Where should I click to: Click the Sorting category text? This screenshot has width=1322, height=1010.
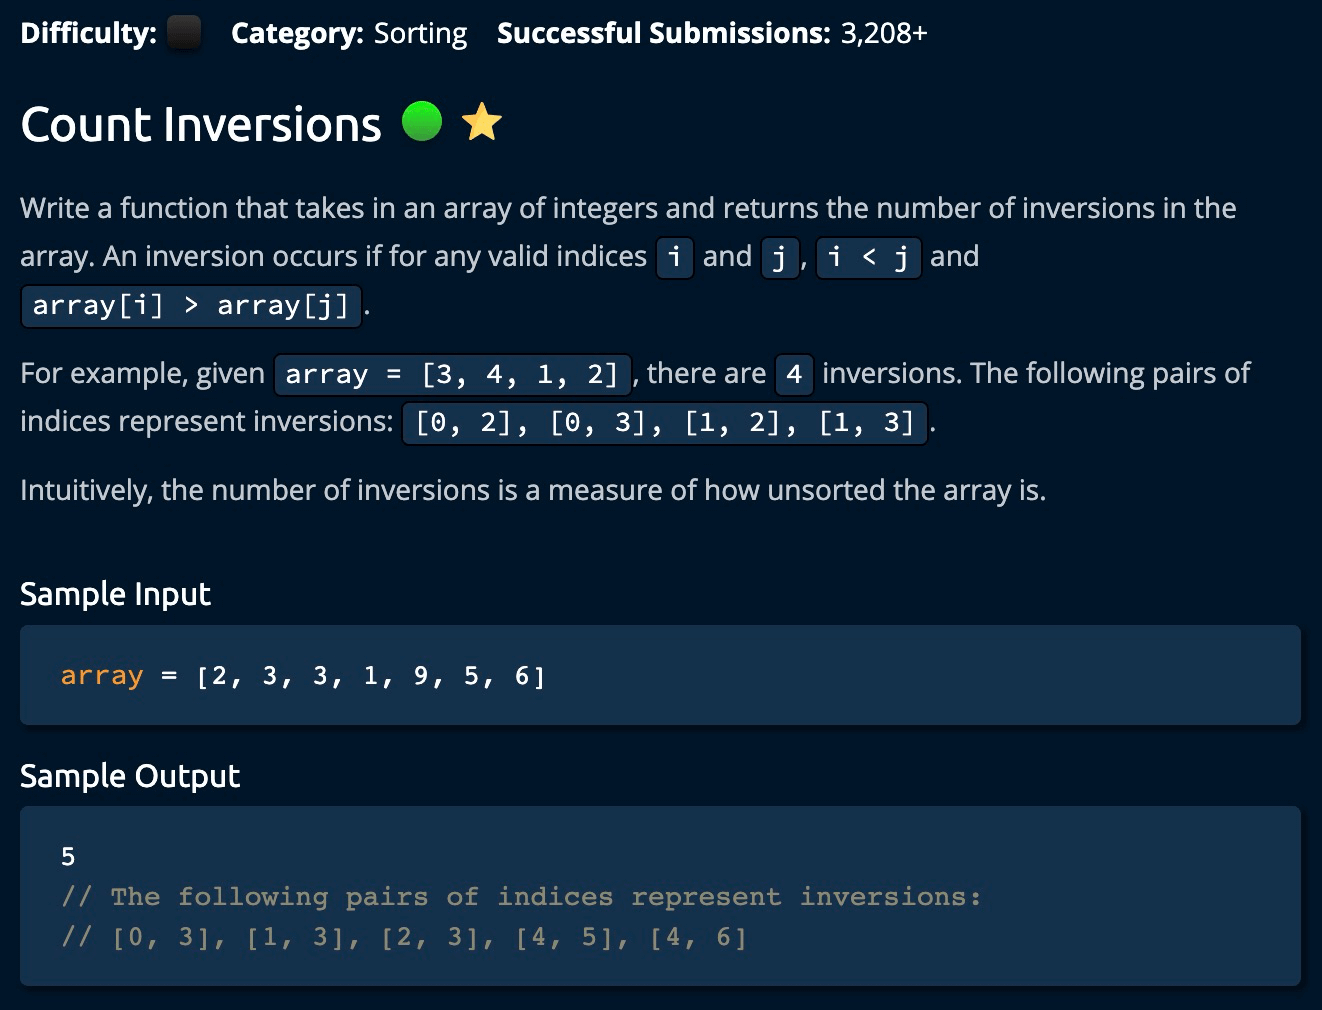point(420,33)
